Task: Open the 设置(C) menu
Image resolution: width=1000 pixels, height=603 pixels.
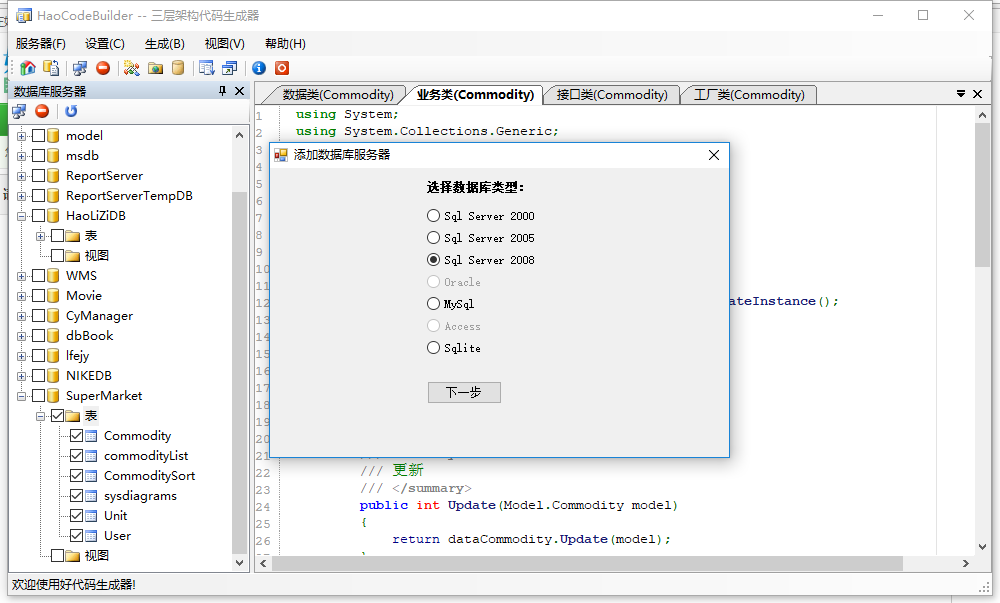Action: [105, 43]
